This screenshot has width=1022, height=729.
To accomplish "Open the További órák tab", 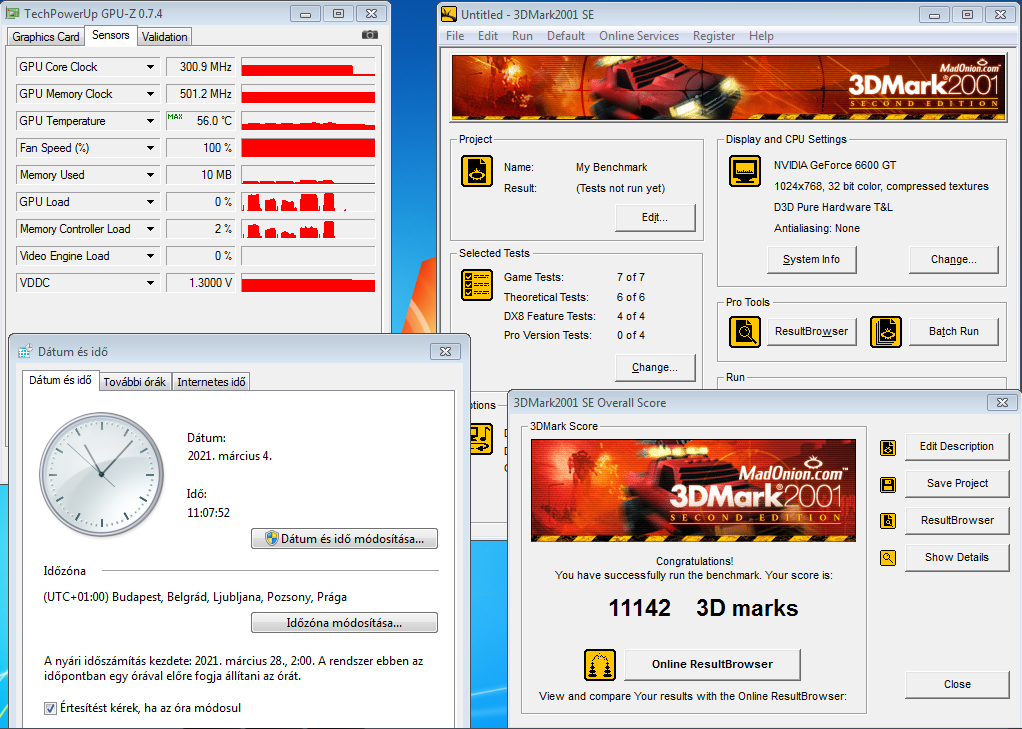I will [x=135, y=382].
